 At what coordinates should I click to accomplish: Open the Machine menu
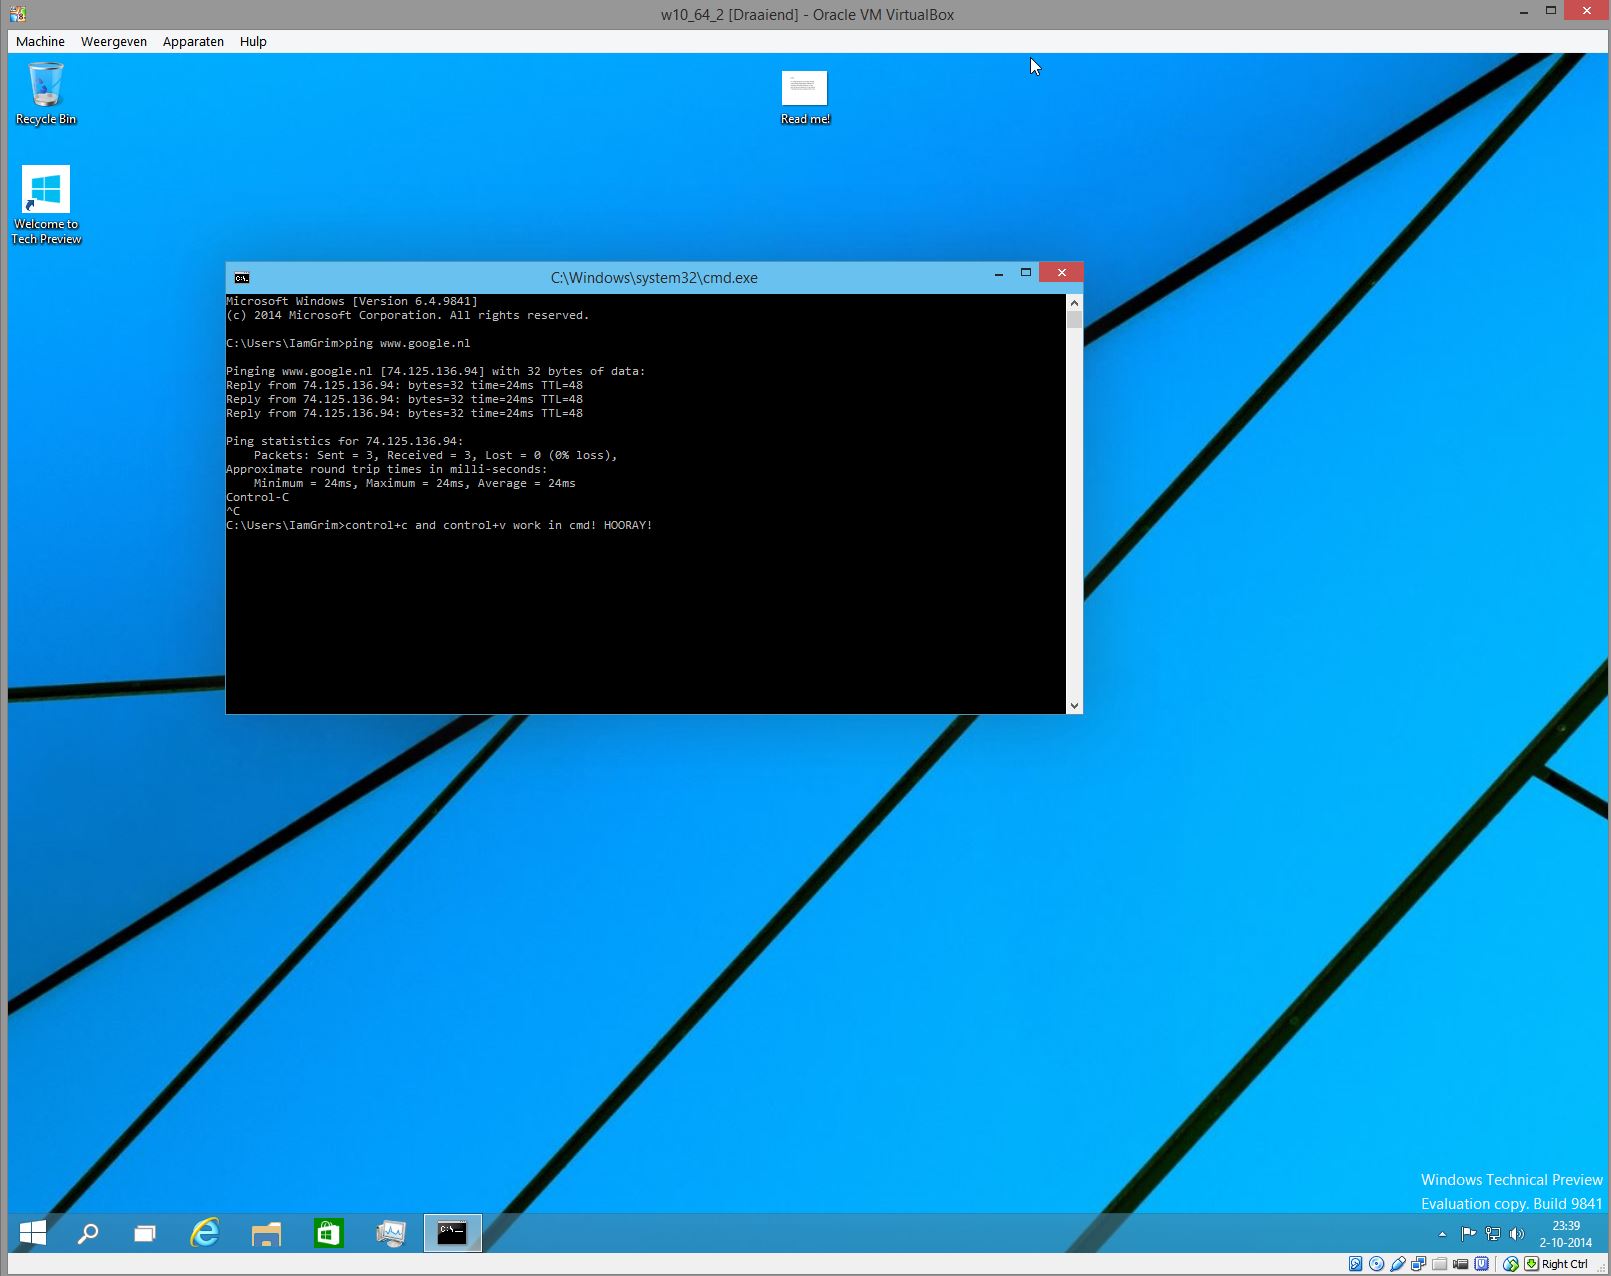(x=40, y=41)
